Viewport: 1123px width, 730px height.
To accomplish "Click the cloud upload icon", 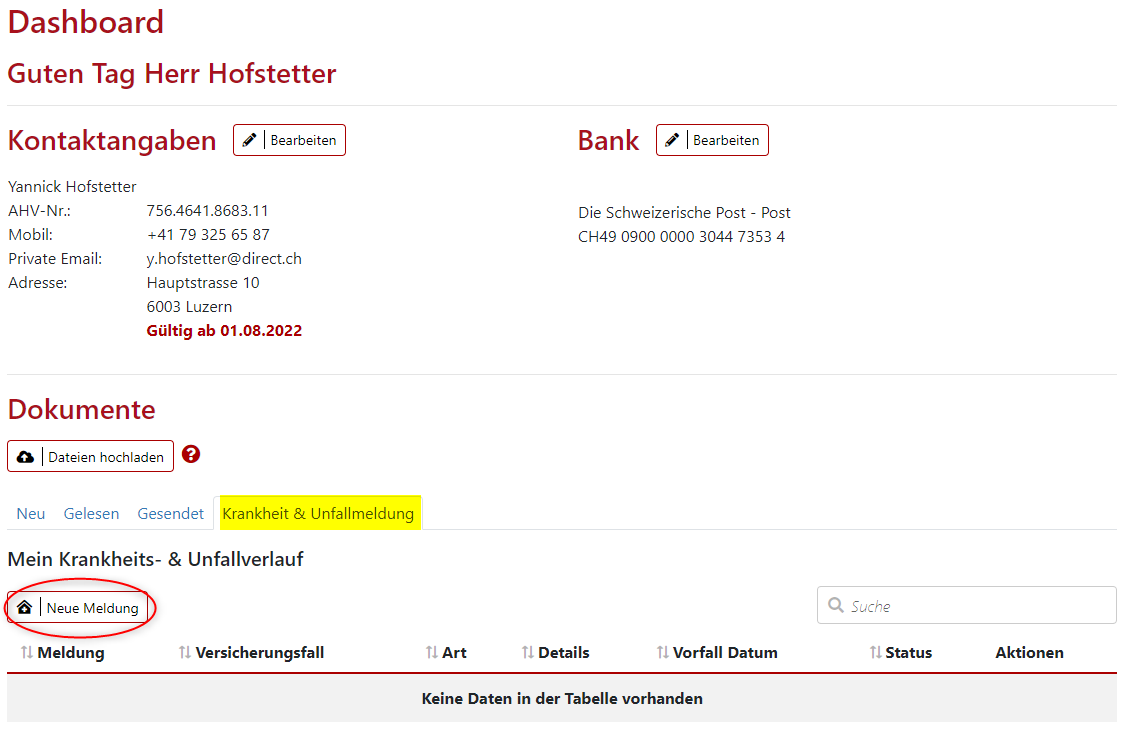I will pos(26,457).
